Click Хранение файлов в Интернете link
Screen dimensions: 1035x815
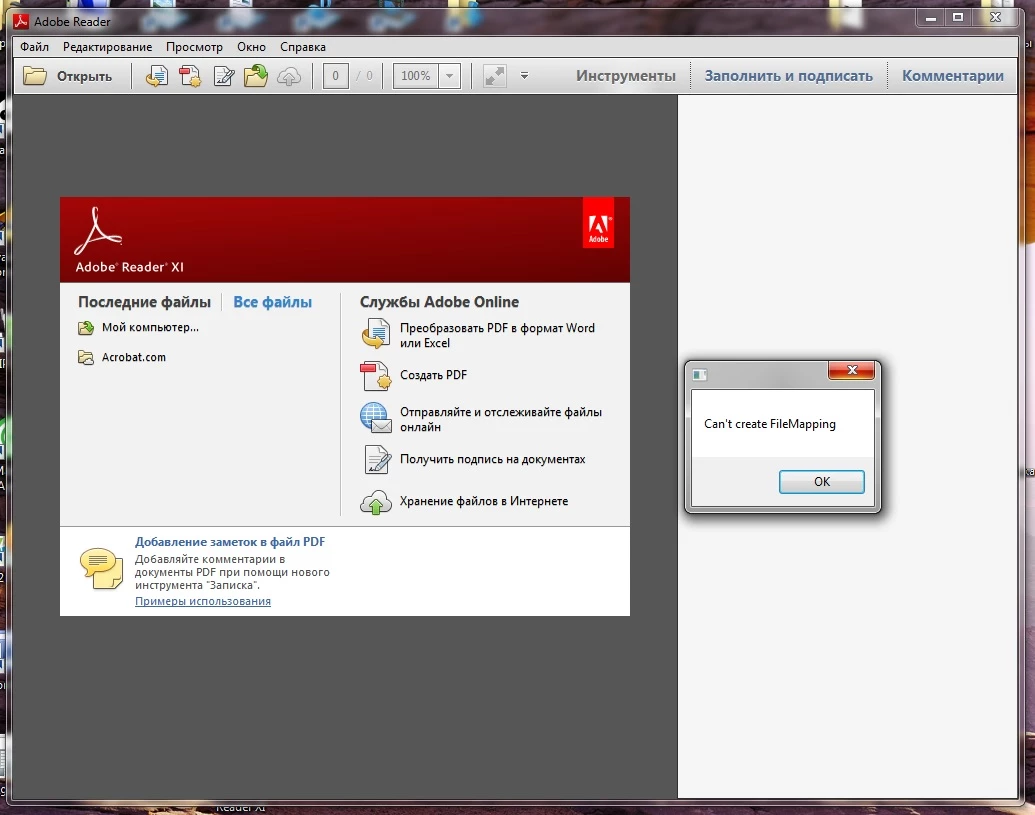484,501
